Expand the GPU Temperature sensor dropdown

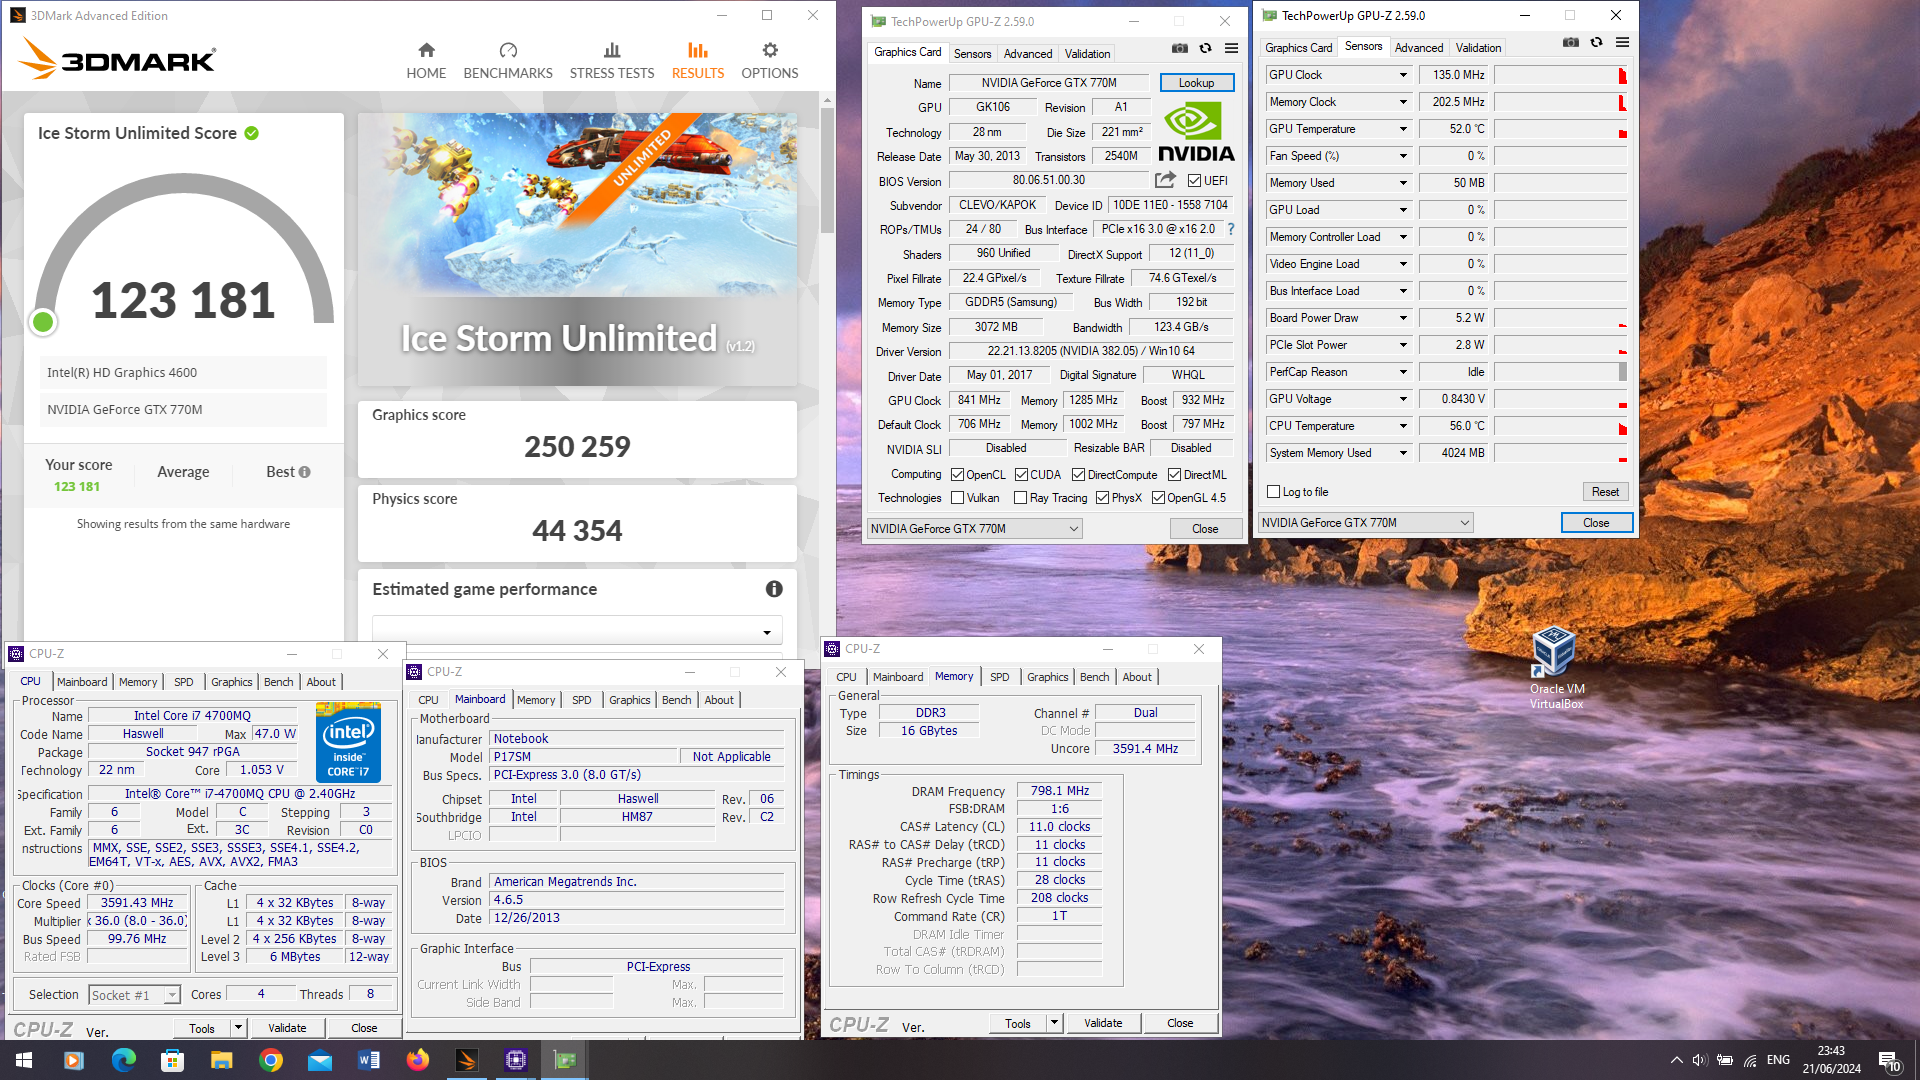(1403, 129)
